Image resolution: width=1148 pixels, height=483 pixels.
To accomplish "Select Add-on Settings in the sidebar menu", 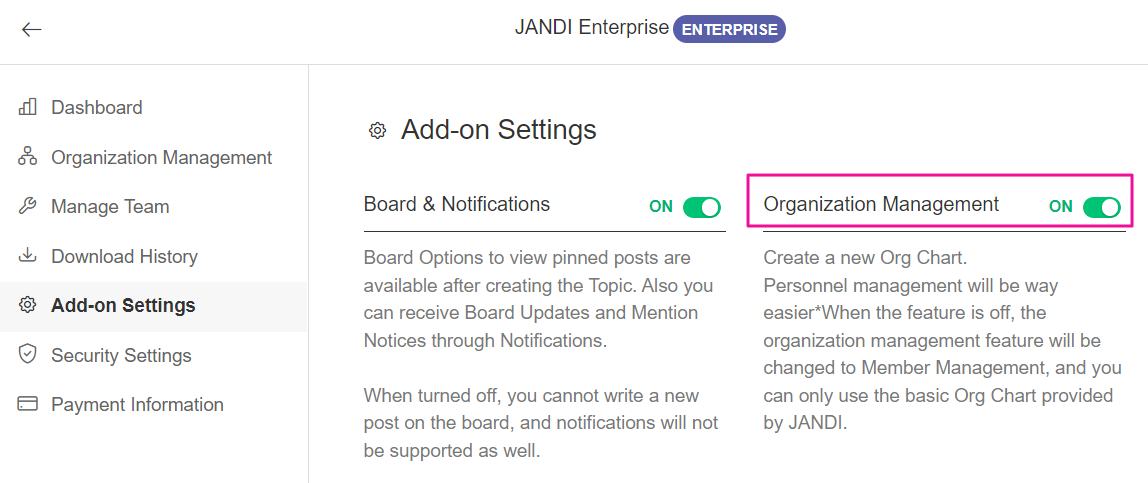I will pos(123,306).
